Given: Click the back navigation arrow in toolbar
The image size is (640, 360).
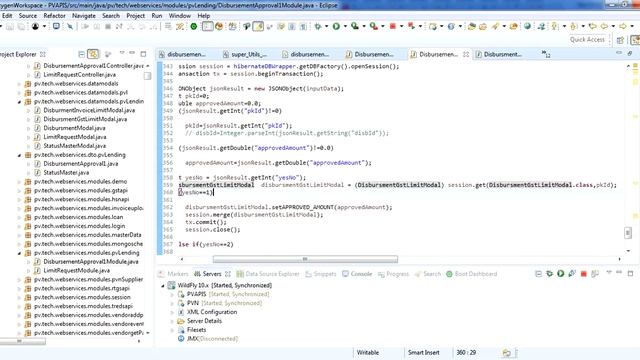Looking at the screenshot, I should [604, 27].
